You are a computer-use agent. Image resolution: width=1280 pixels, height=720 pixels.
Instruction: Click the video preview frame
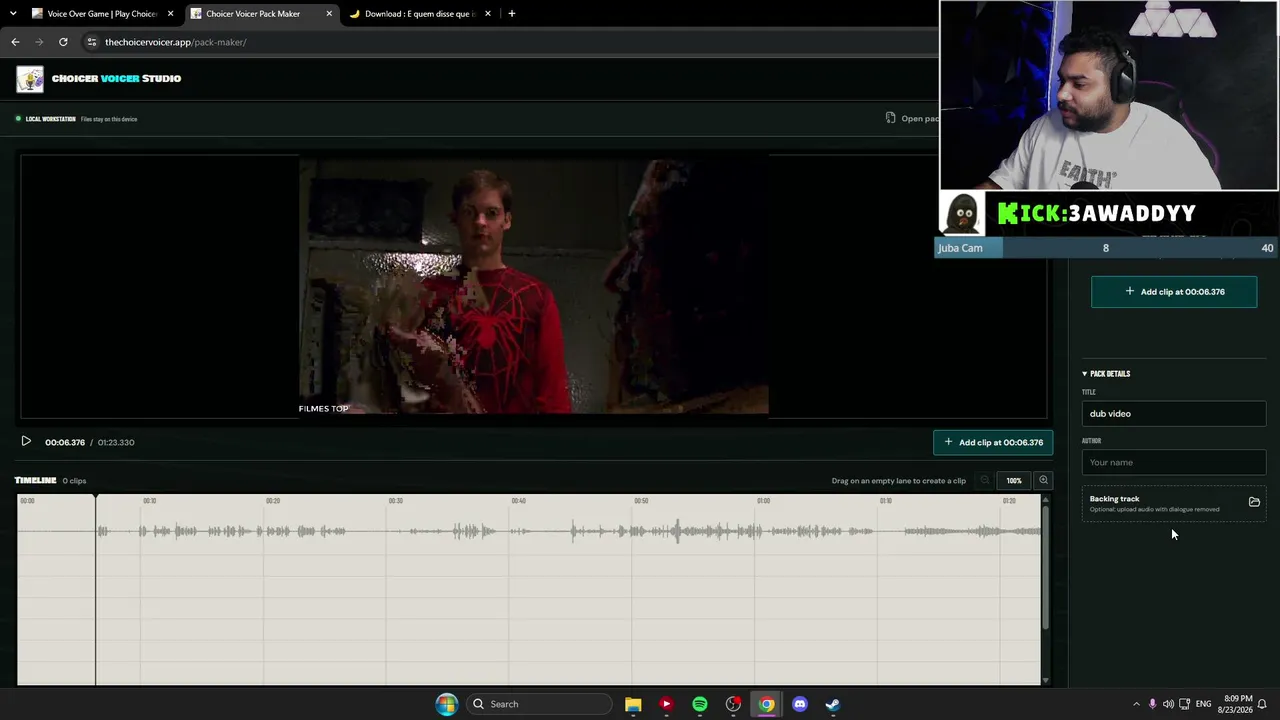click(533, 286)
